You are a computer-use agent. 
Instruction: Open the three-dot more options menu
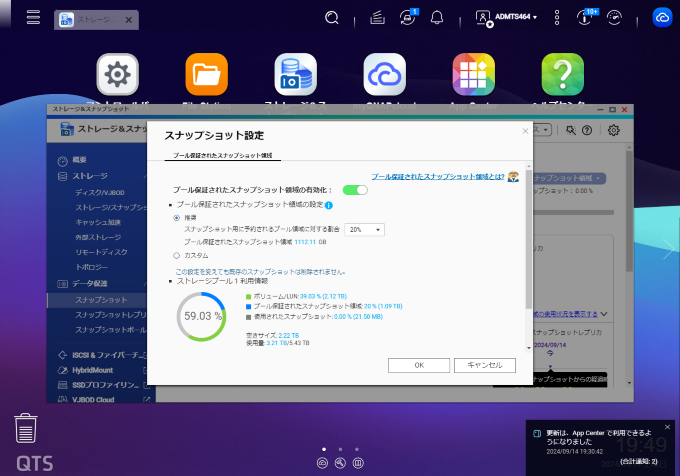tap(557, 18)
